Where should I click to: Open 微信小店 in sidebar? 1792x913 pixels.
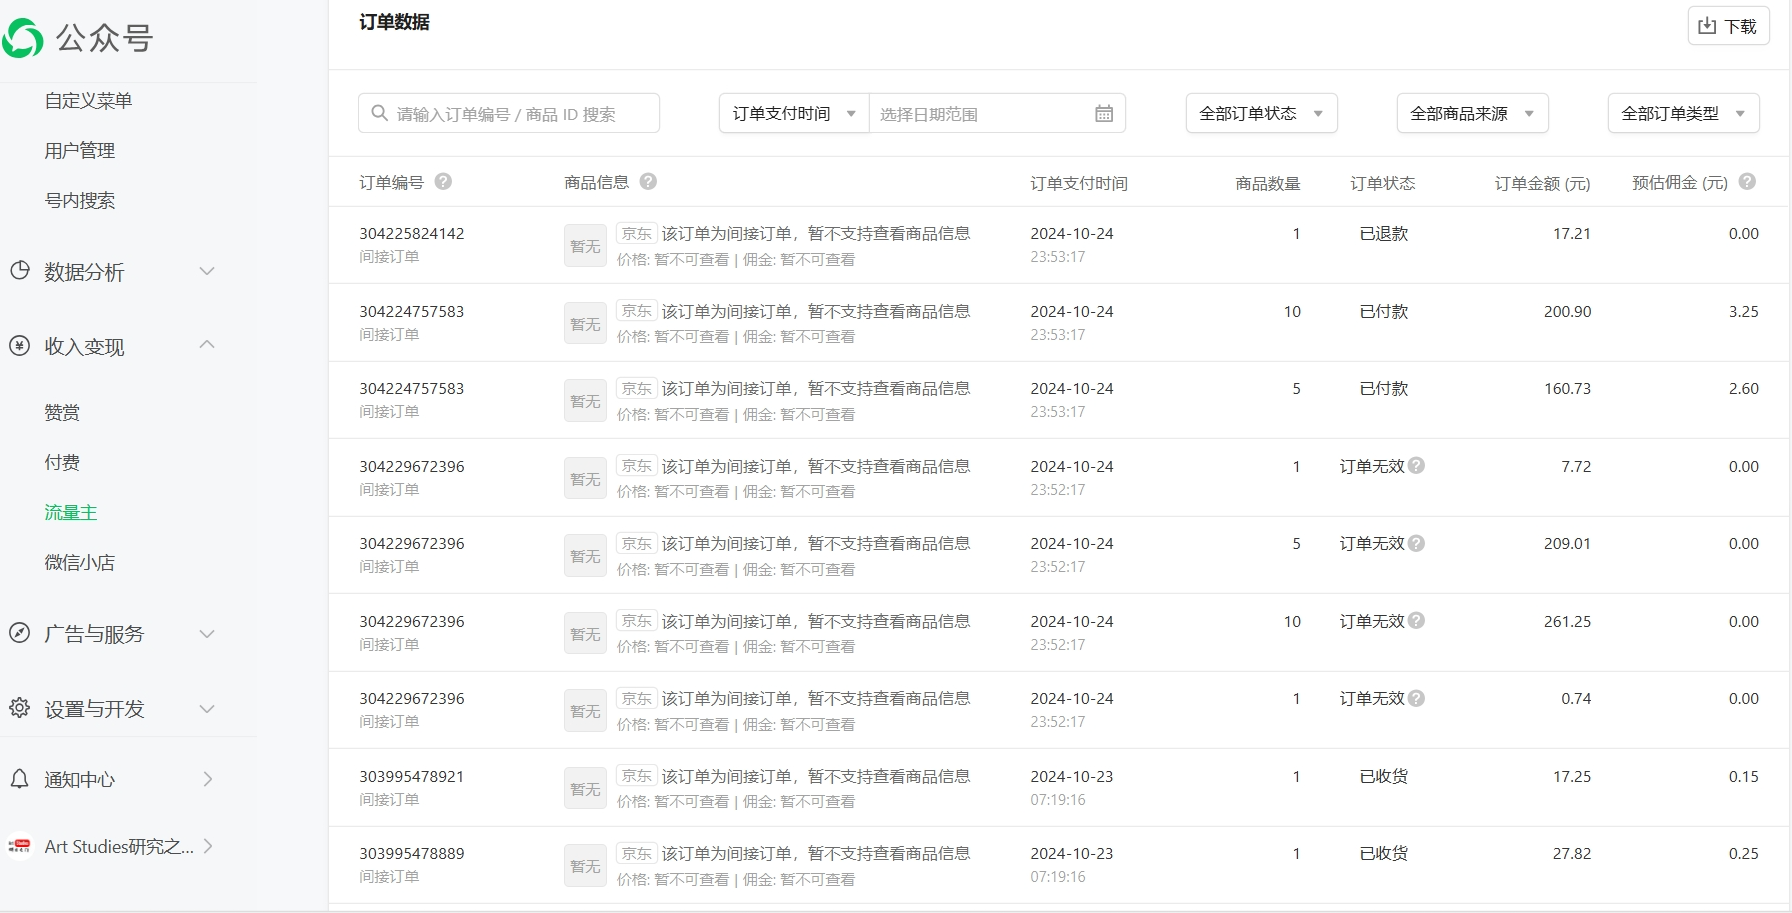(x=79, y=562)
